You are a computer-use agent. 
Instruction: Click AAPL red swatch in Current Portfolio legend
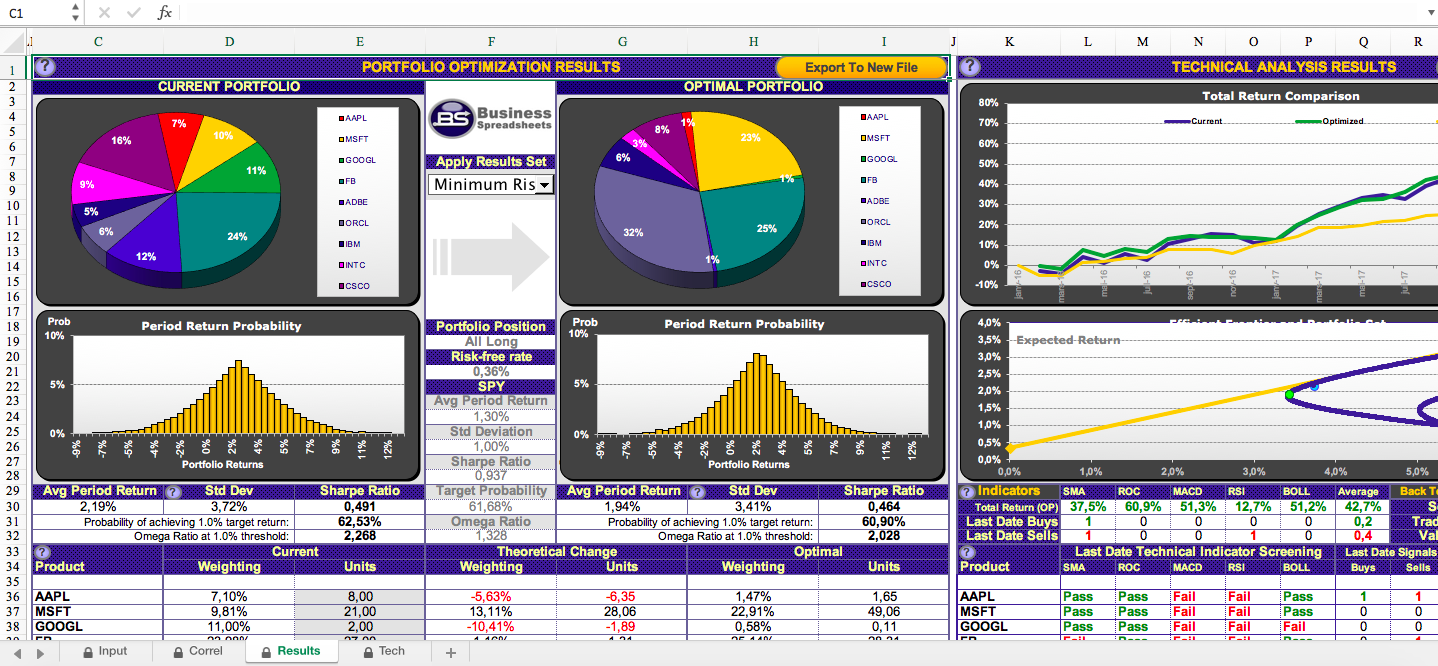341,118
